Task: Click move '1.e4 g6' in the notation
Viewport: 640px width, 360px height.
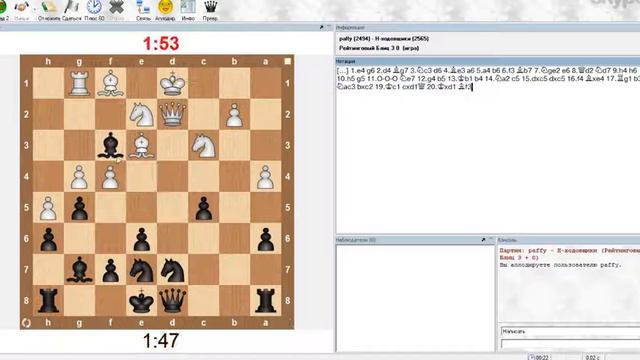Action: (363, 71)
